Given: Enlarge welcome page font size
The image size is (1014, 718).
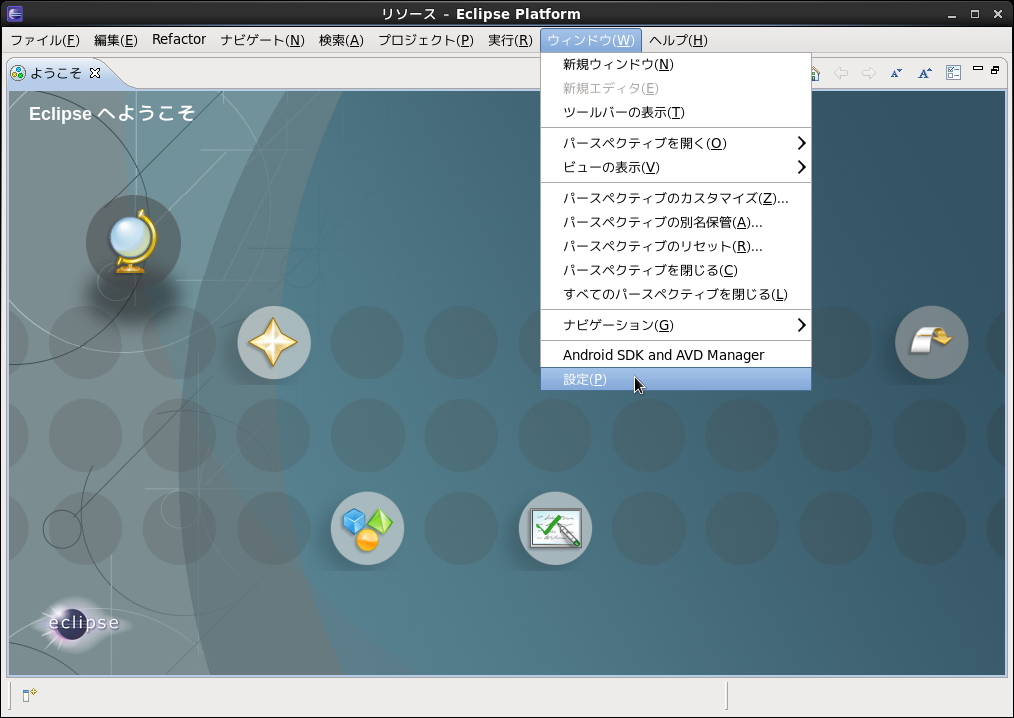Looking at the screenshot, I should tap(925, 73).
